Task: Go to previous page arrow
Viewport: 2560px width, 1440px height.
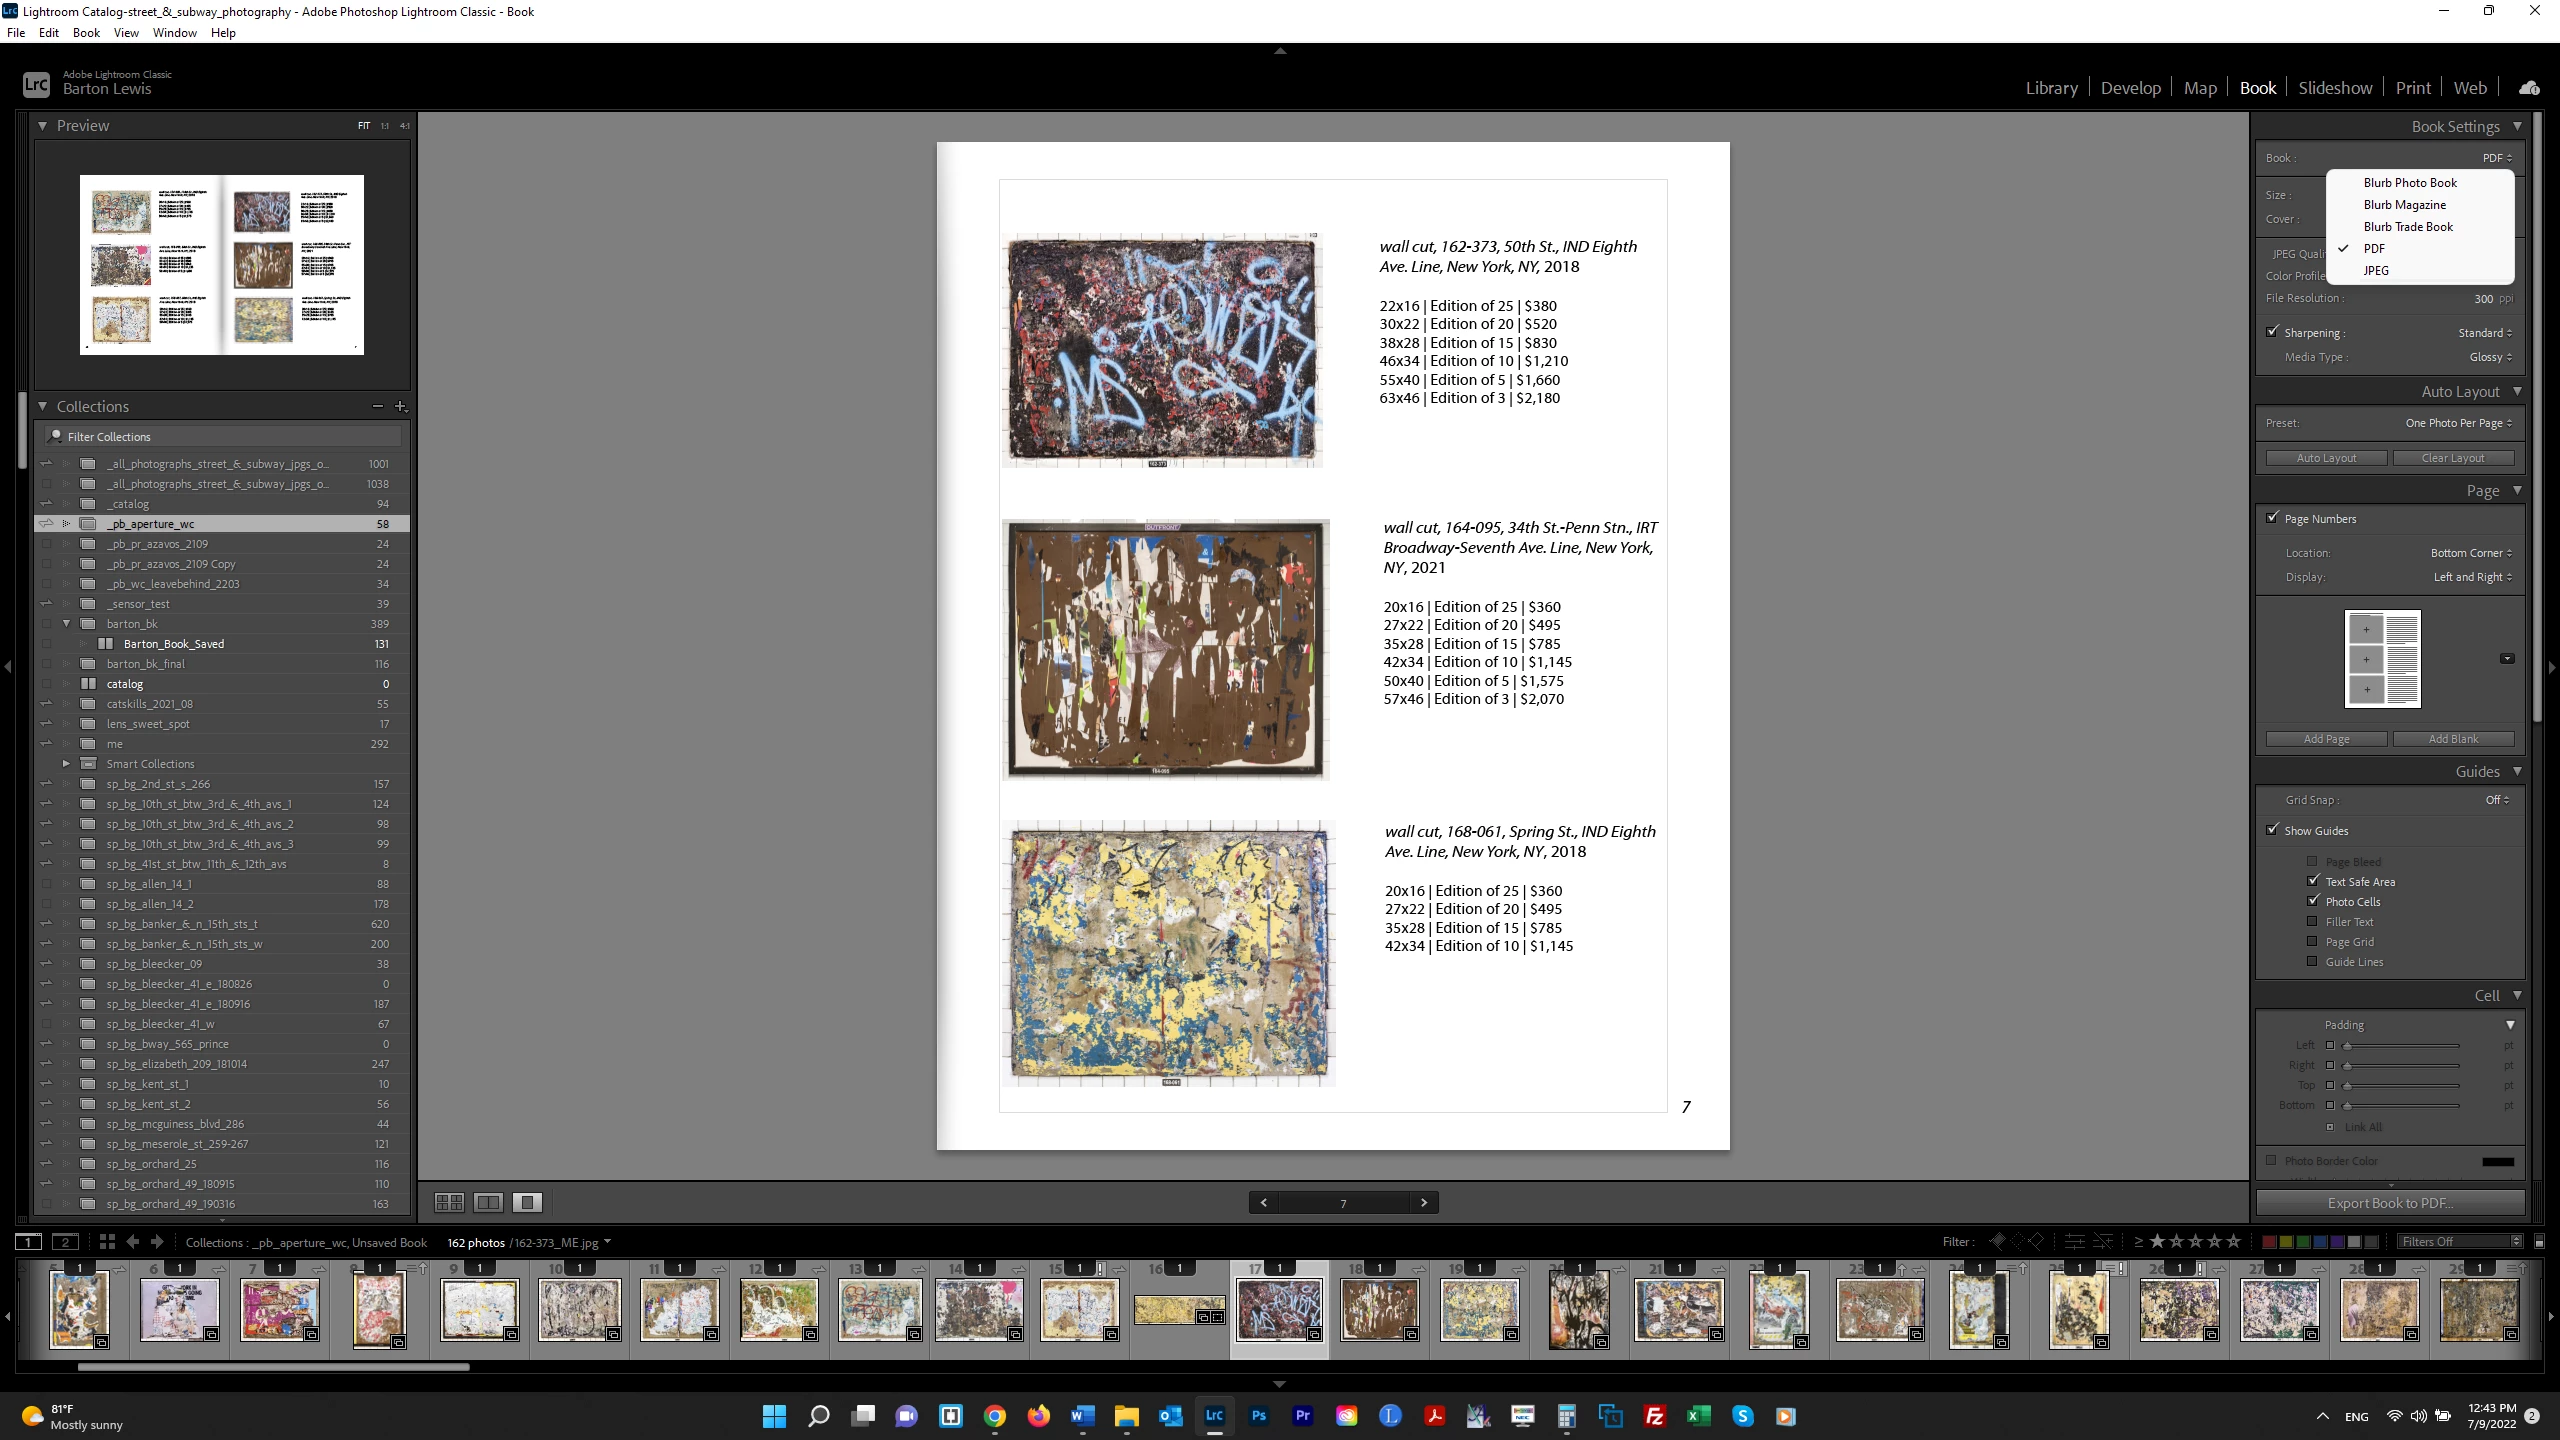Action: point(1264,1202)
